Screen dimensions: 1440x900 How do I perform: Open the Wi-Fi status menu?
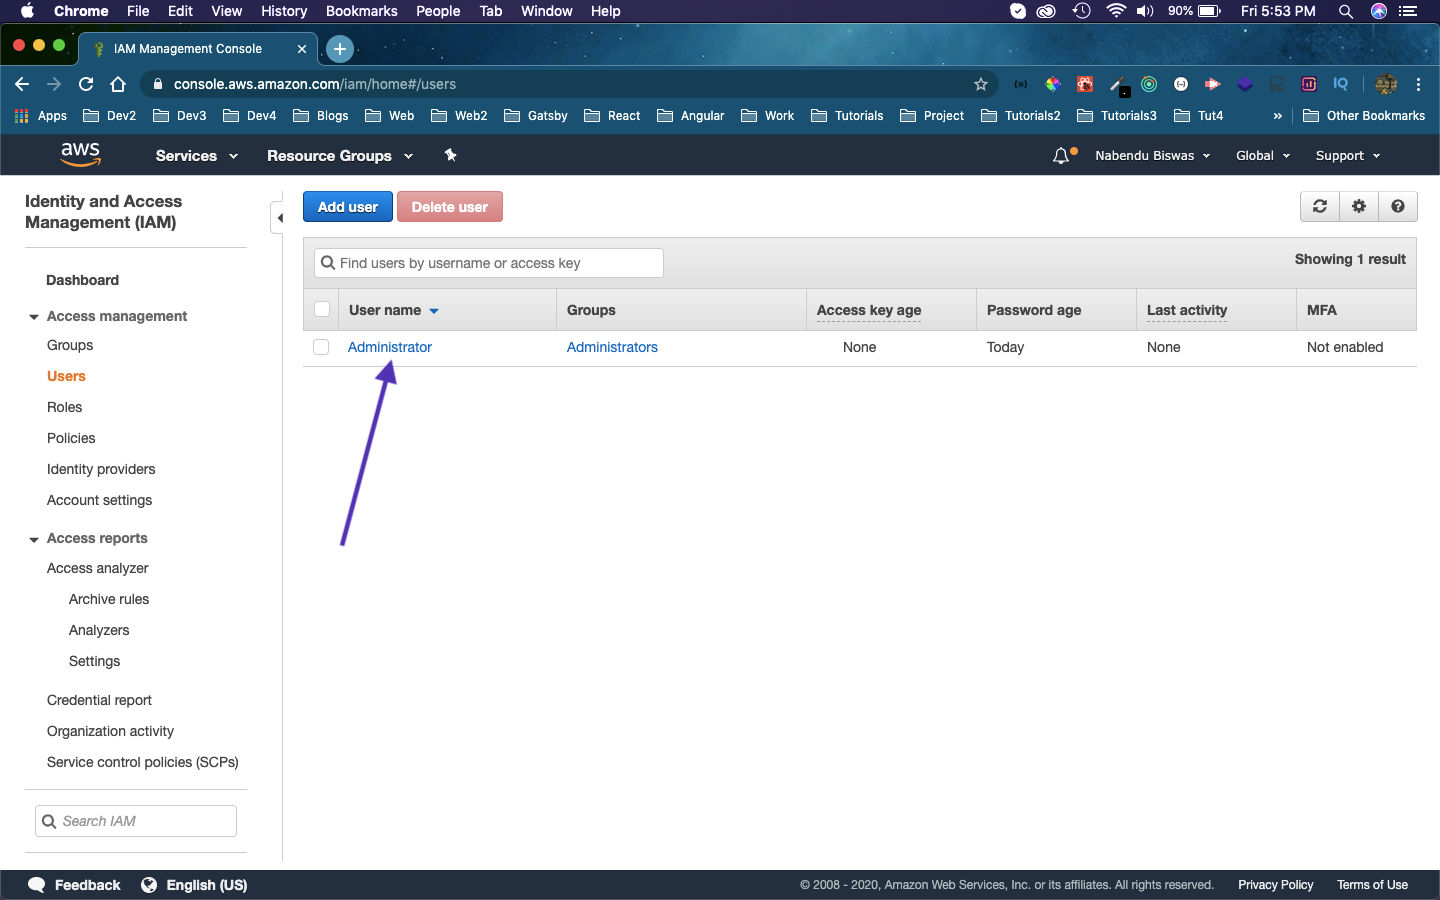pos(1116,11)
